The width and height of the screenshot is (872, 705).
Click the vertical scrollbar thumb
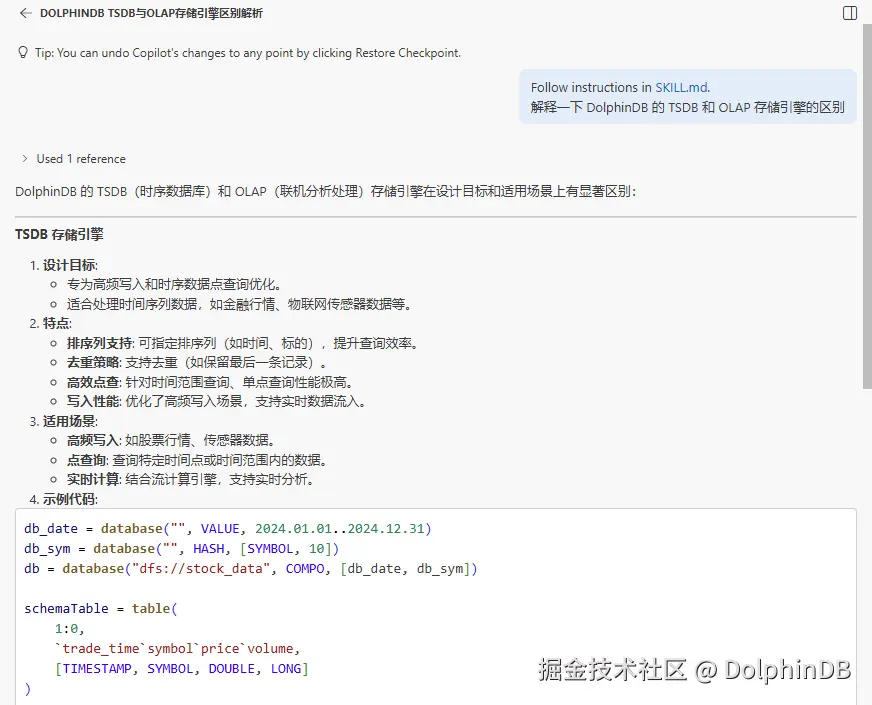click(x=867, y=206)
